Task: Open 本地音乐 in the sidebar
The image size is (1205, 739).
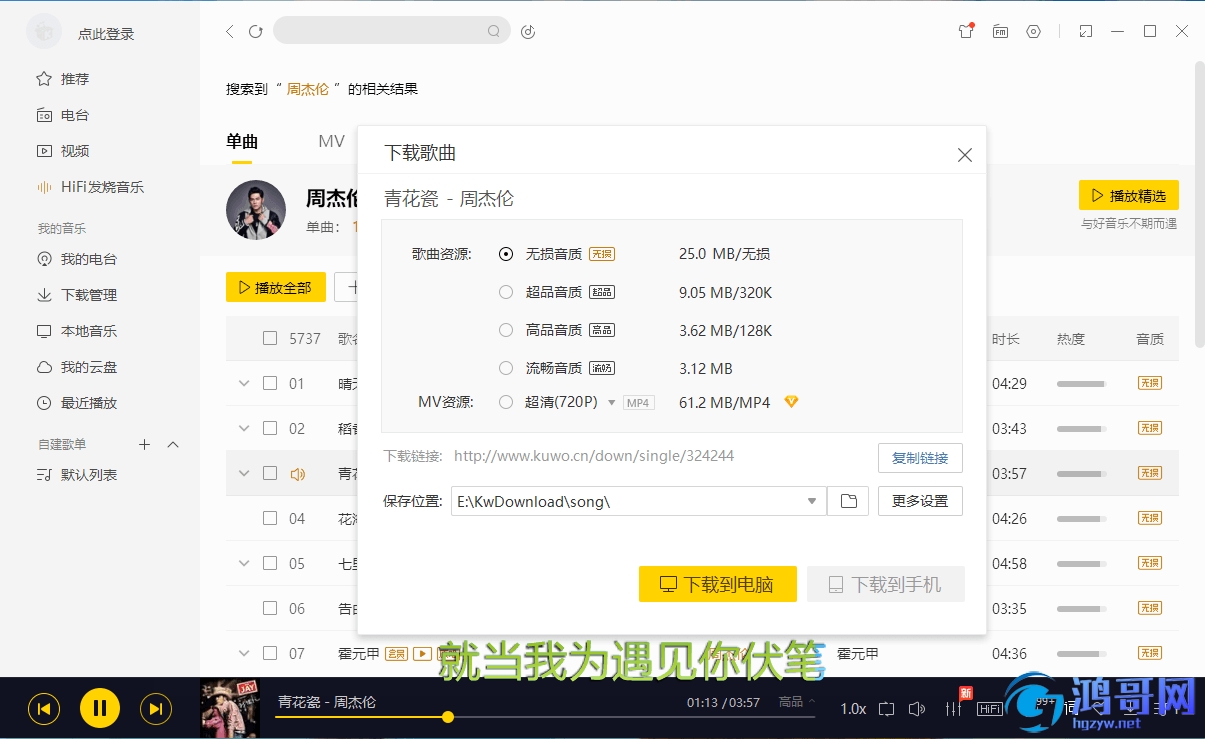Action: click(x=77, y=331)
